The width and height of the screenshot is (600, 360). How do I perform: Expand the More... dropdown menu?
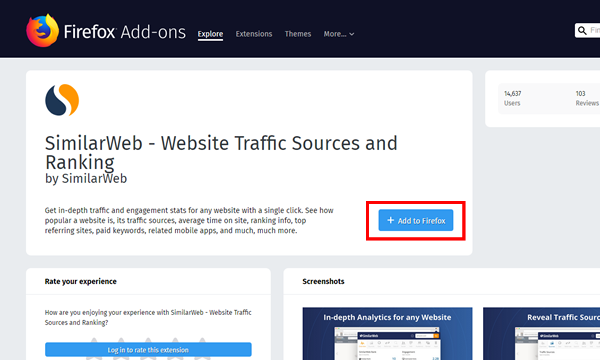click(339, 34)
